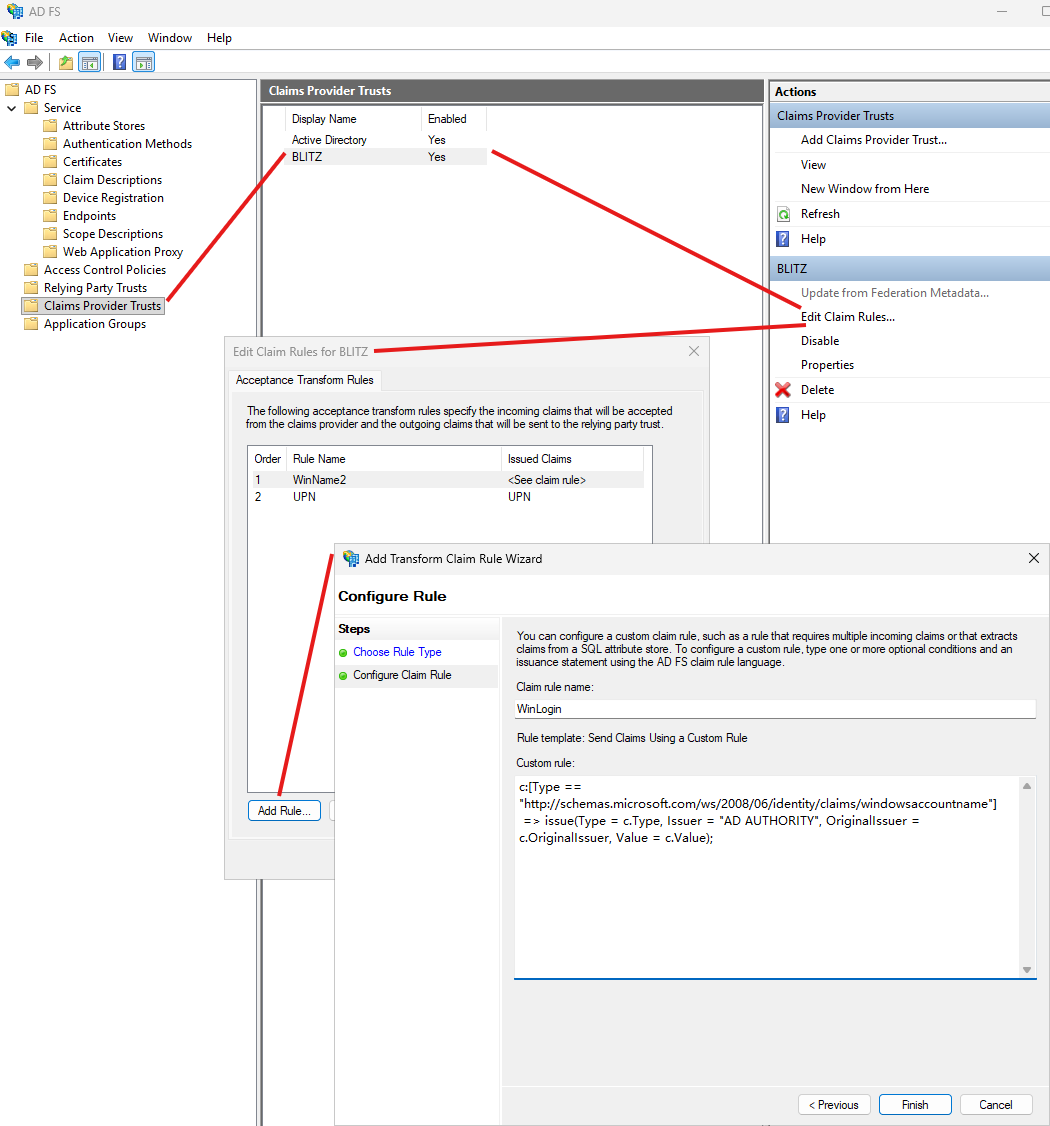The image size is (1050, 1126).
Task: Open the Action menu
Action: coord(76,38)
